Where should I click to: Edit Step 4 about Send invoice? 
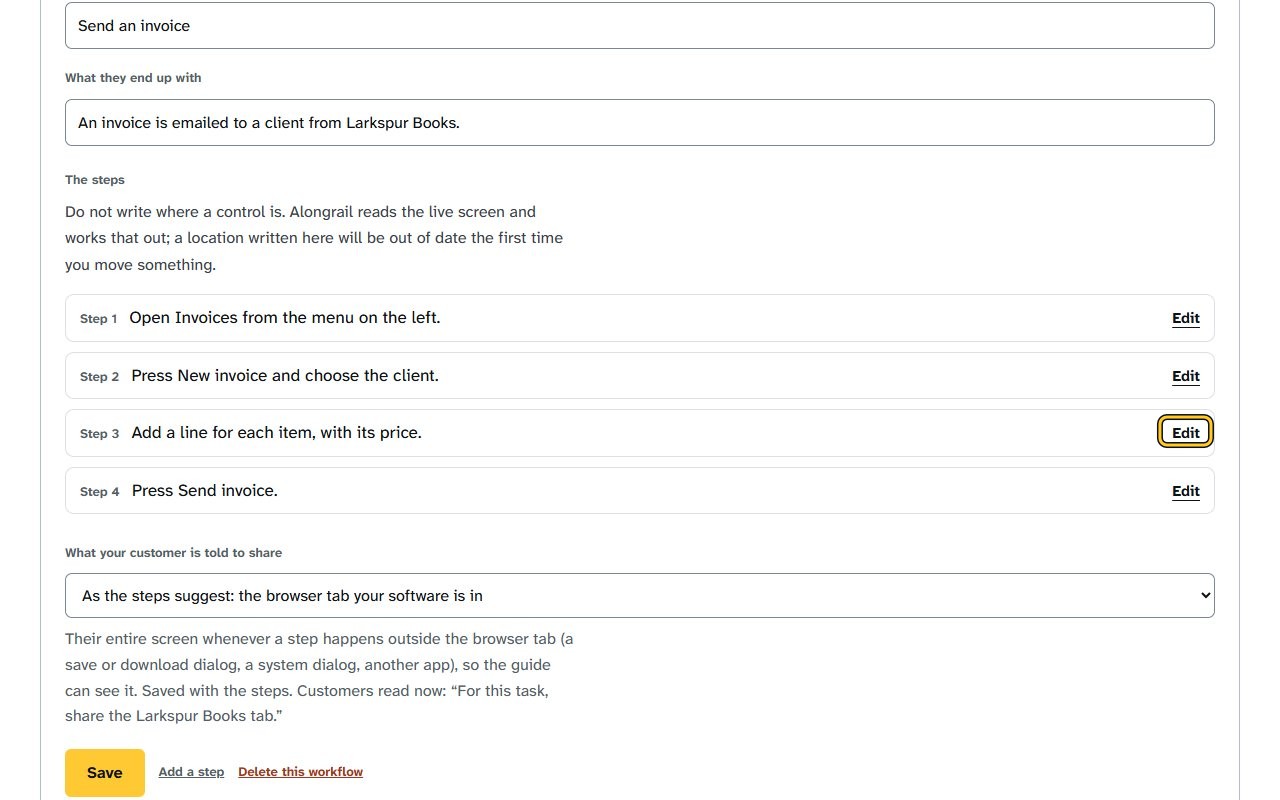(1185, 491)
